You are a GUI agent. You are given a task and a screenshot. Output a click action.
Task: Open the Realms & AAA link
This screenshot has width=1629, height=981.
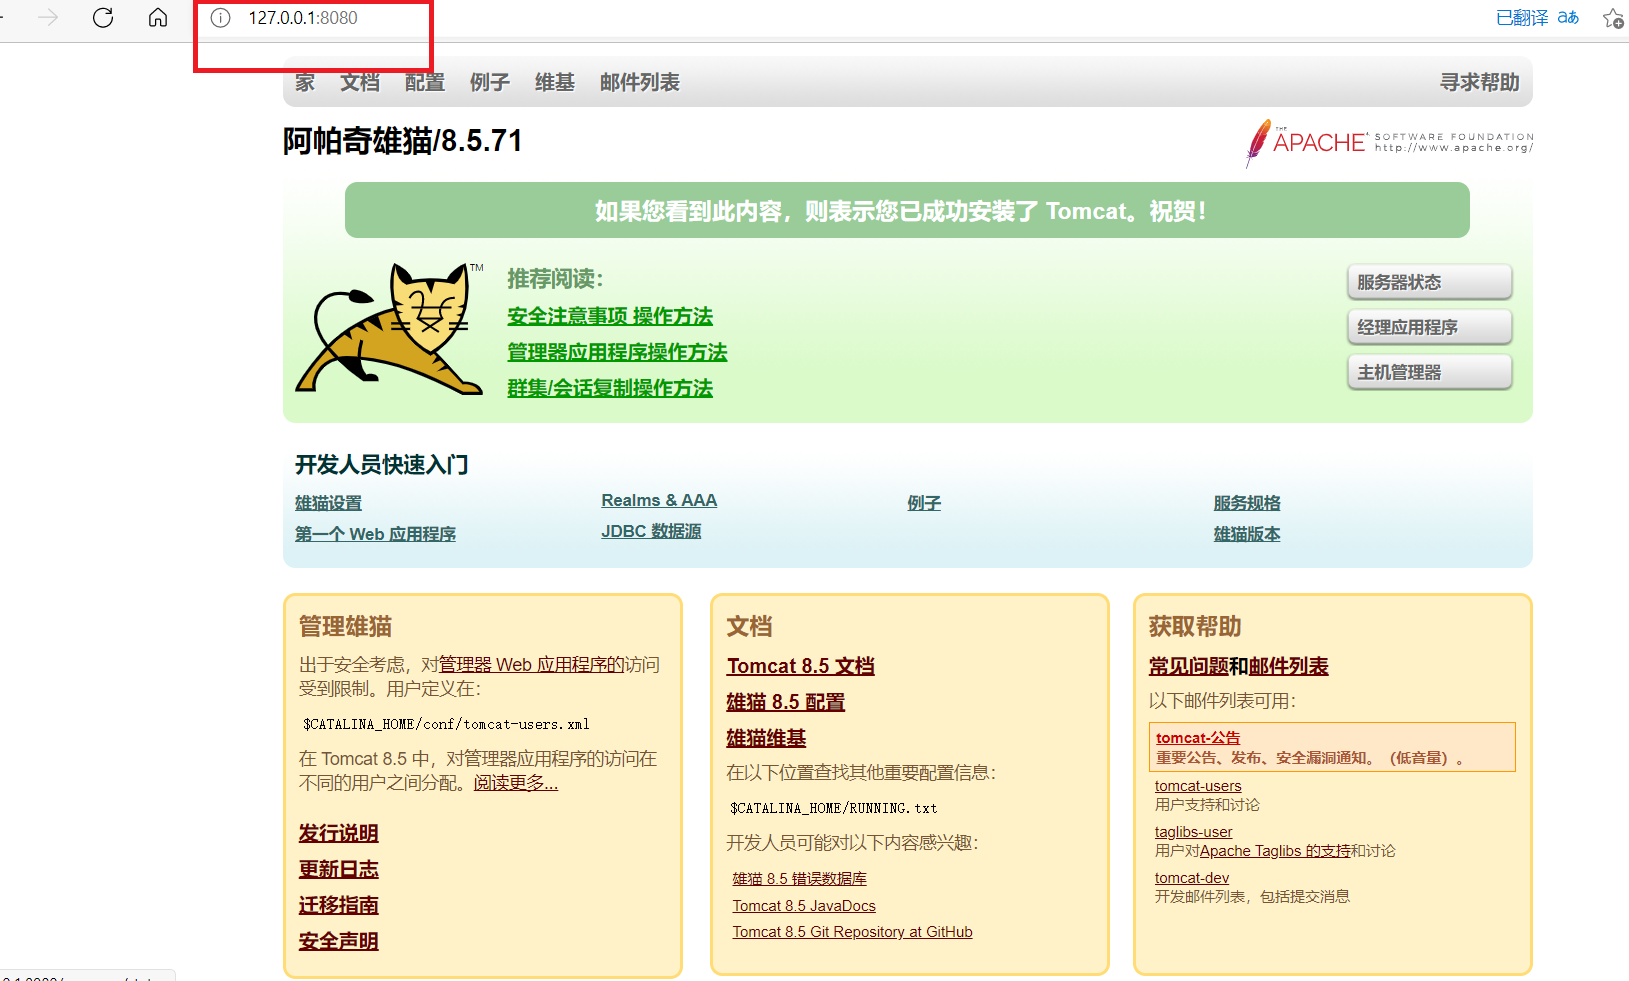pos(659,500)
